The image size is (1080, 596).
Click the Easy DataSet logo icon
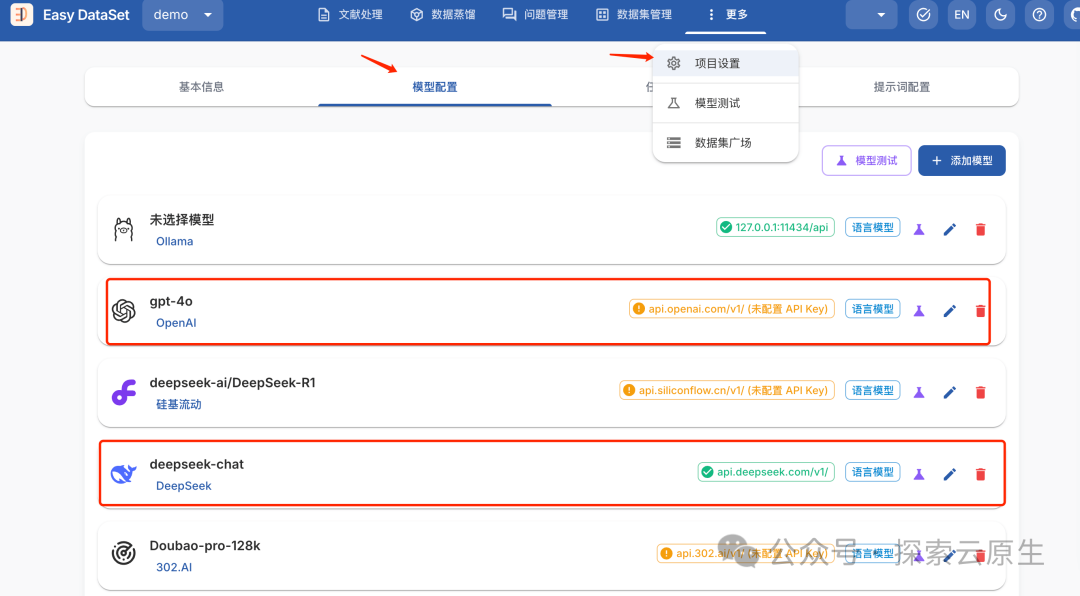(x=21, y=14)
